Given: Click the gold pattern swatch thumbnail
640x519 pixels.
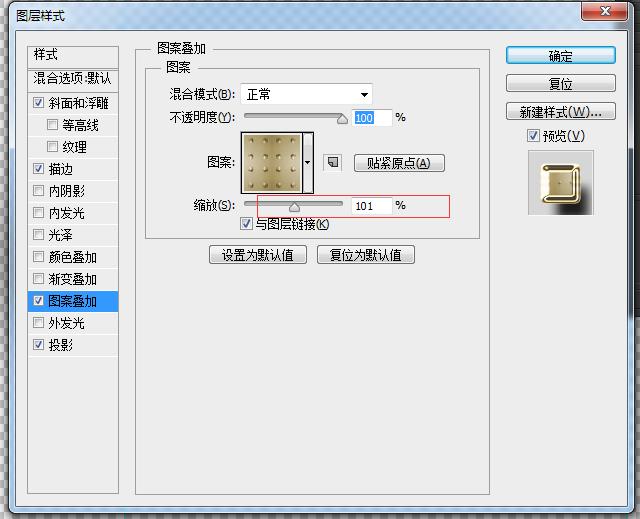Looking at the screenshot, I should [272, 162].
